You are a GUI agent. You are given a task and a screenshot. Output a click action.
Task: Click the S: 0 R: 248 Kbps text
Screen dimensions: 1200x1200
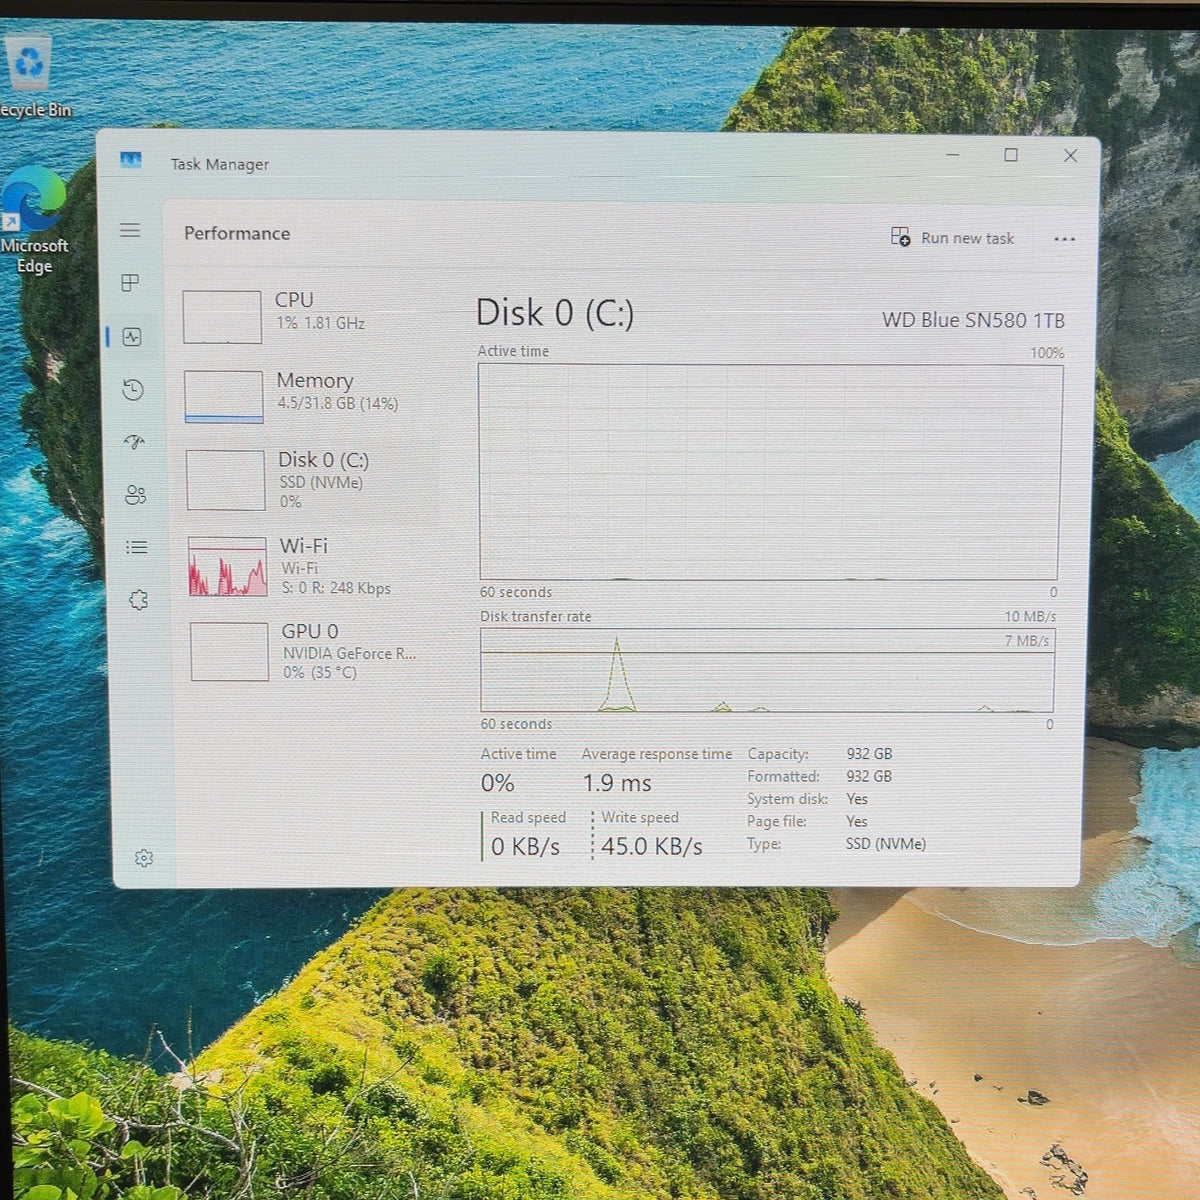point(336,588)
